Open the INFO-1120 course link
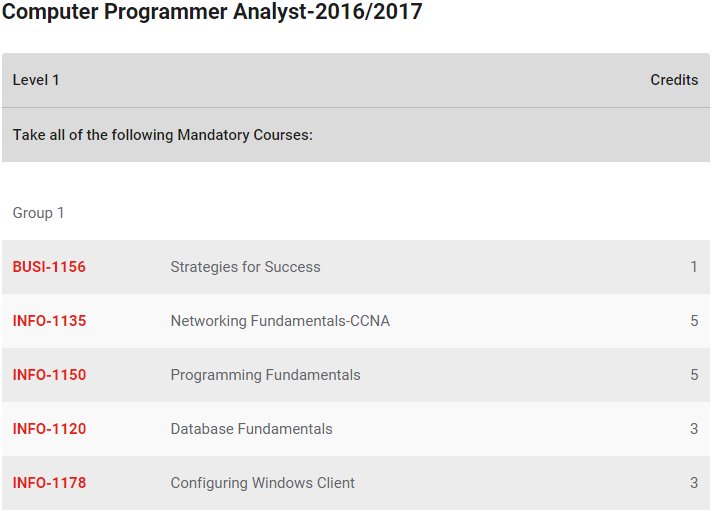The width and height of the screenshot is (713, 511). tap(49, 429)
